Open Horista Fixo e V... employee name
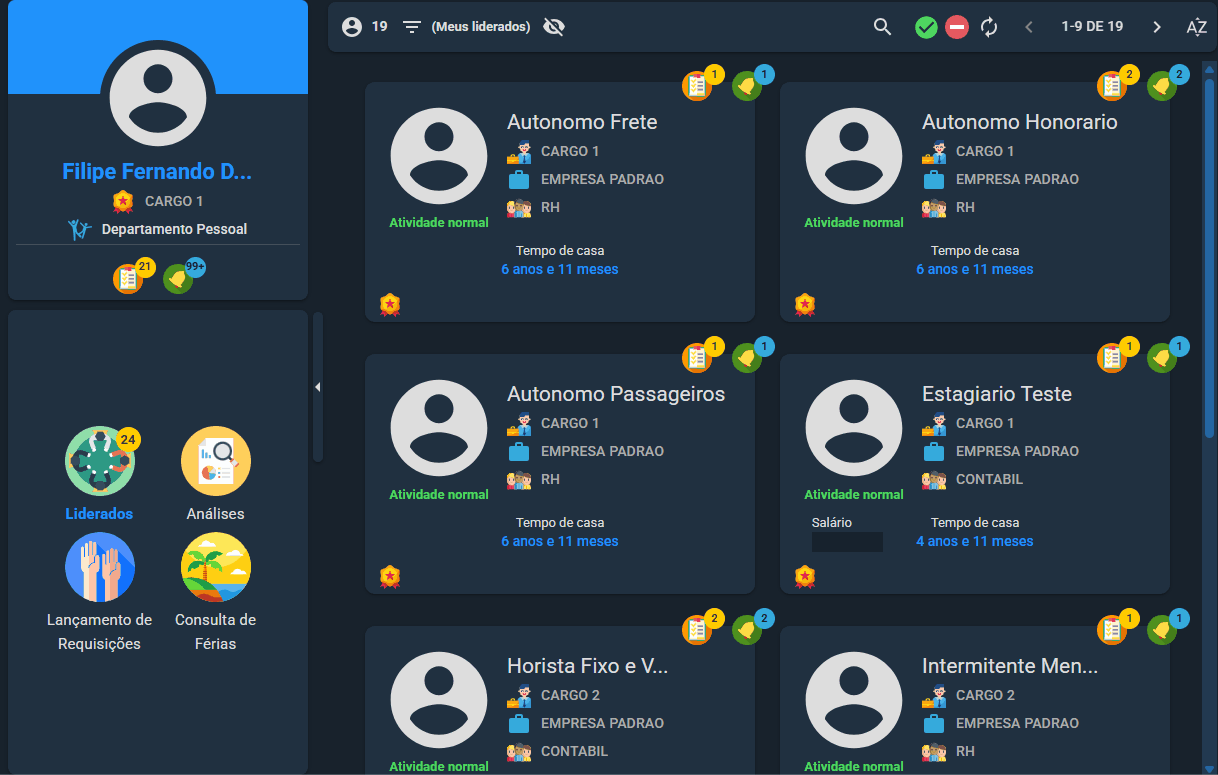 point(587,666)
